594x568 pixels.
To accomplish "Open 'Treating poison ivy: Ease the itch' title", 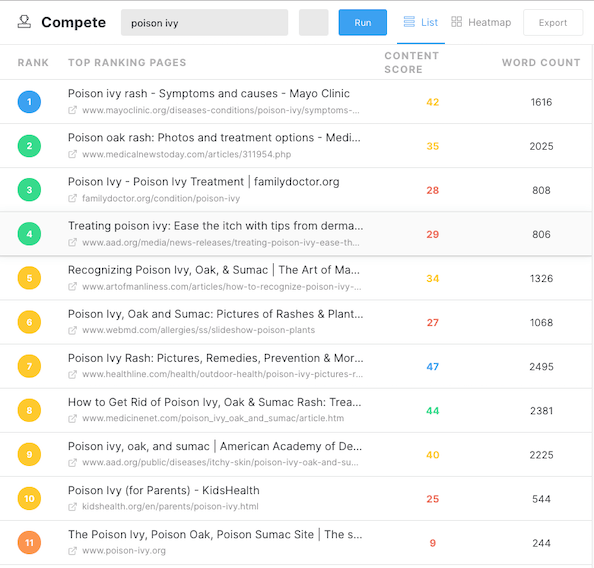I will point(216,226).
